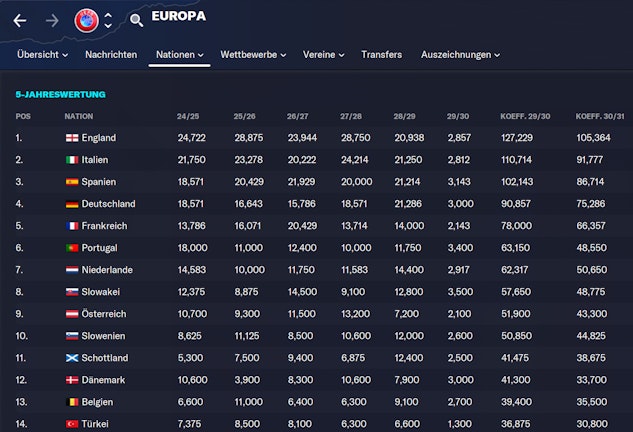Click the magnifying glass search icon
The height and width of the screenshot is (432, 633).
[136, 20]
